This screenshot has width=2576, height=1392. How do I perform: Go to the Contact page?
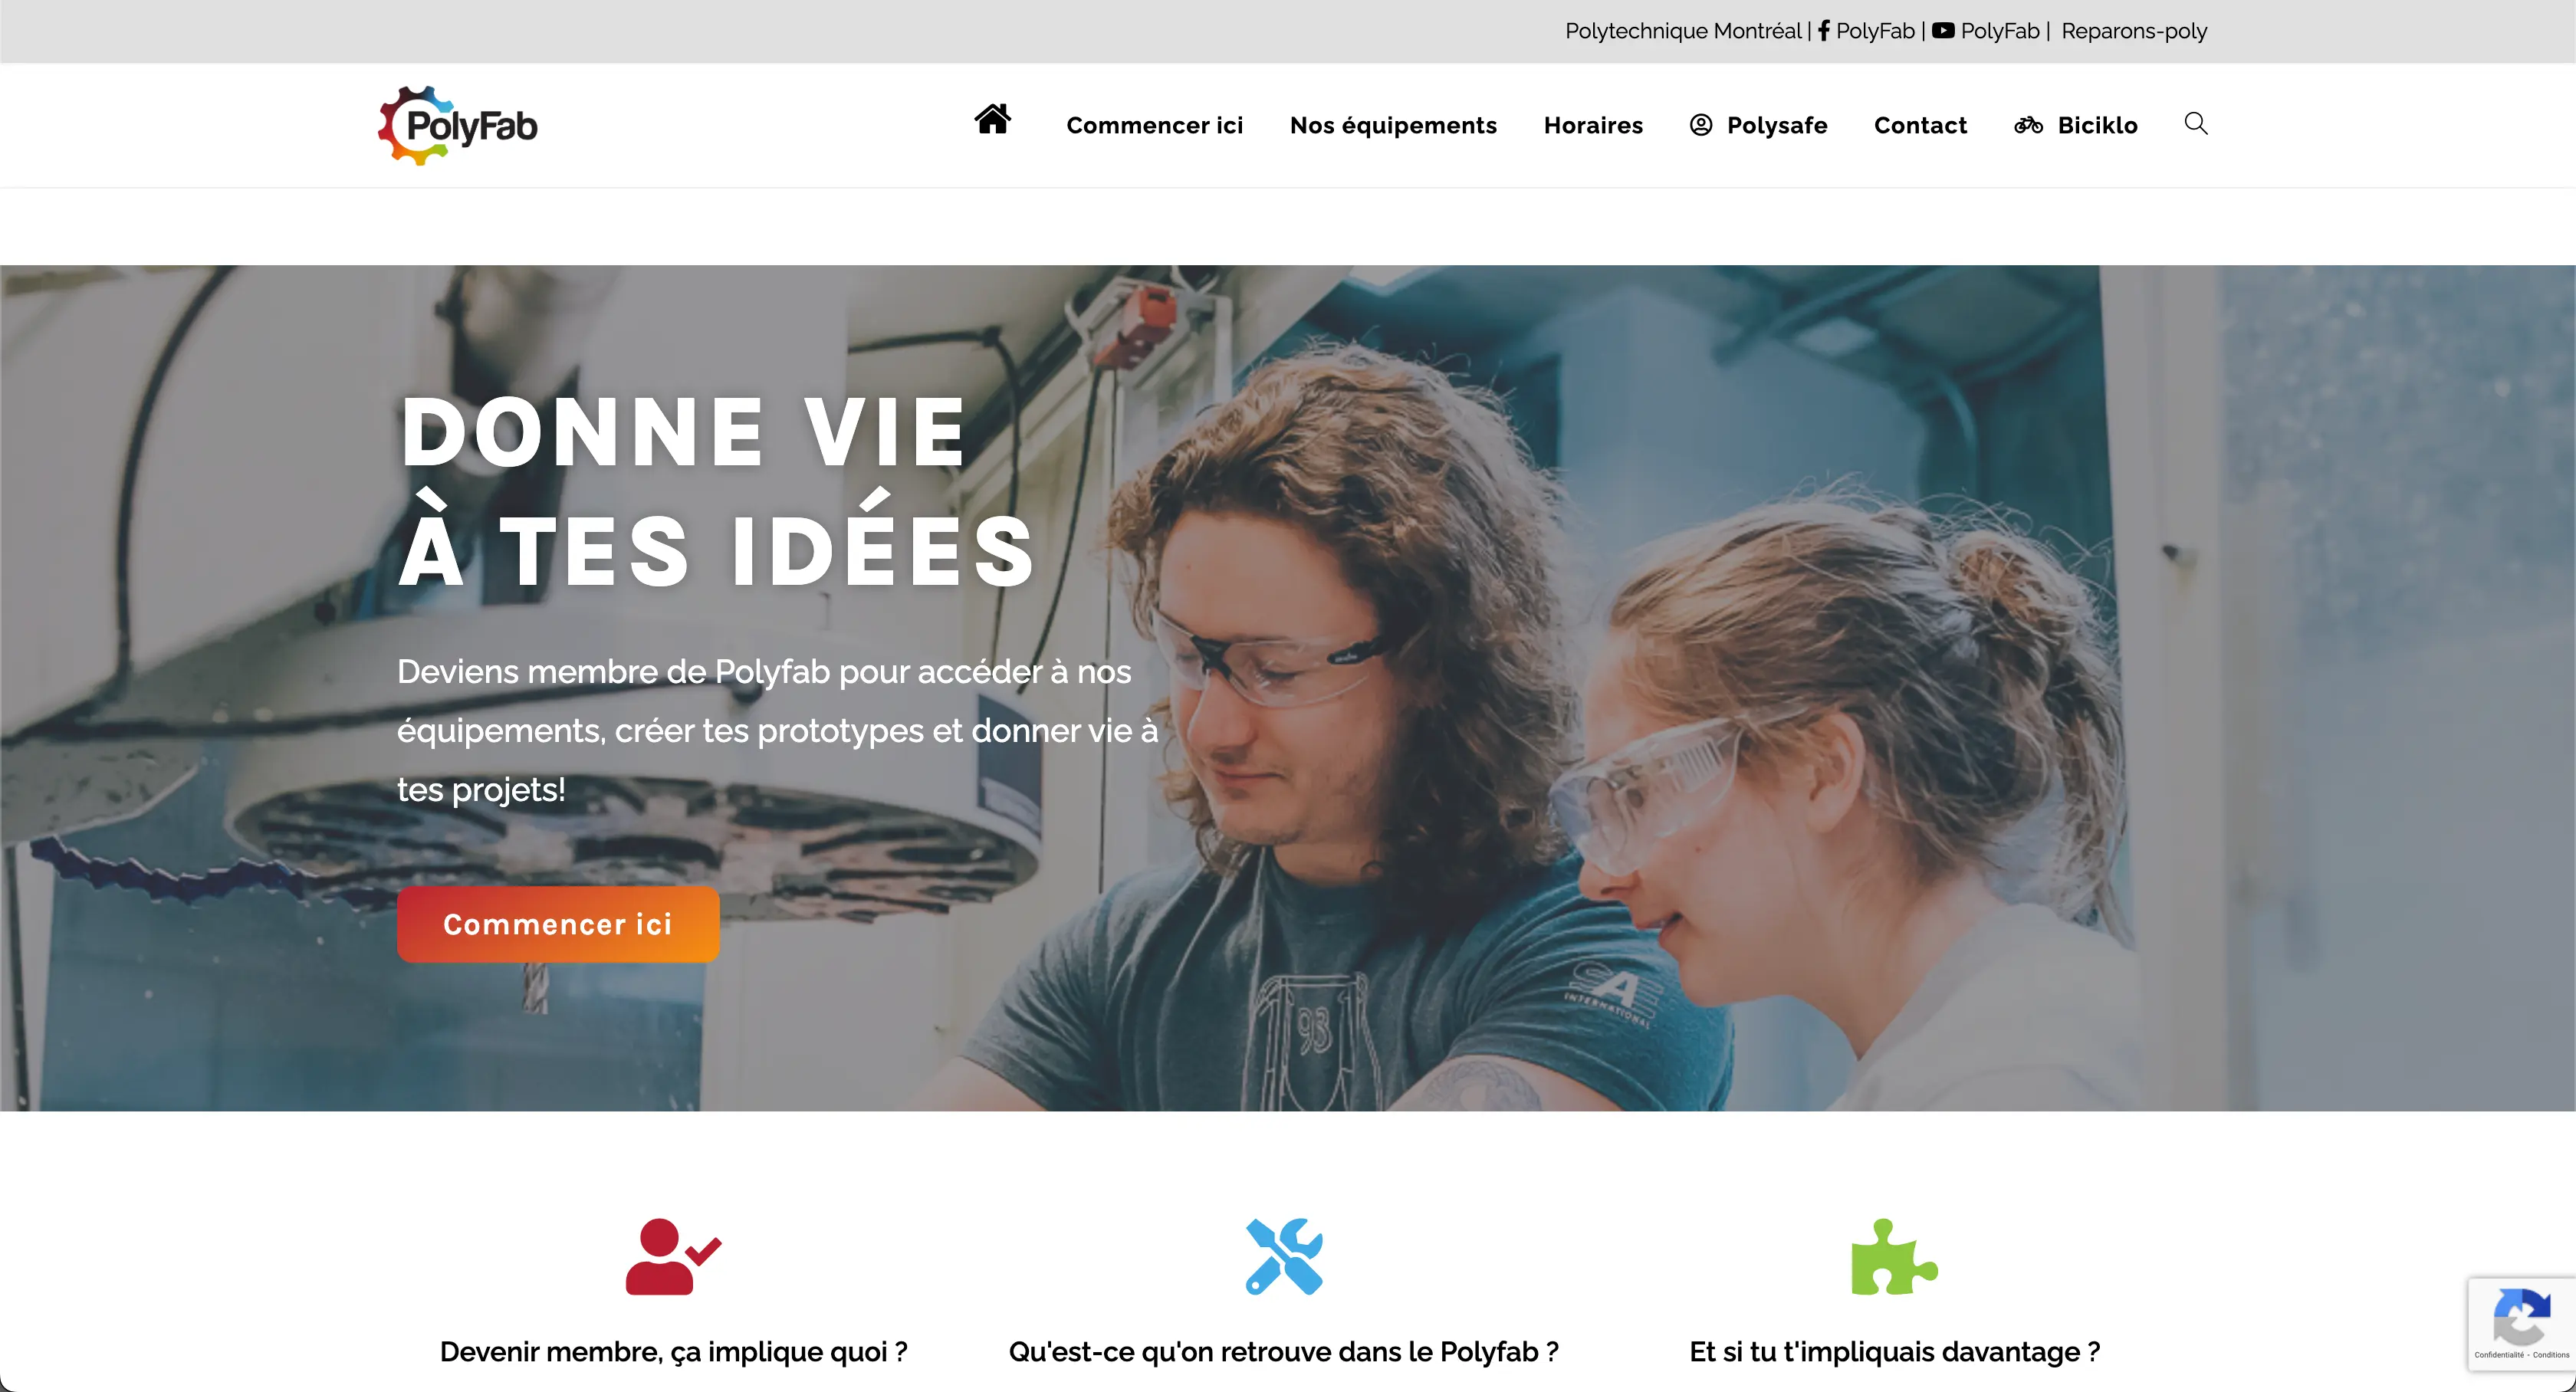(x=1920, y=125)
